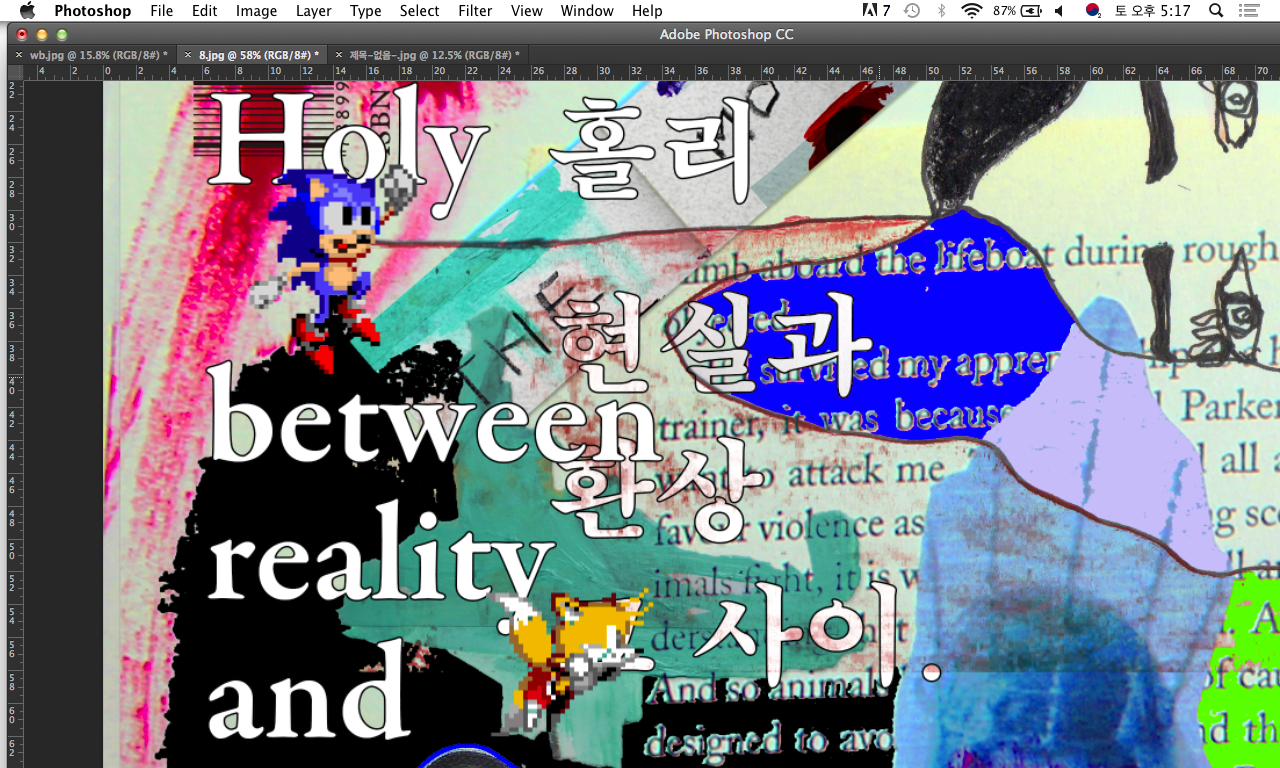Close the 8.jpg document tab
The width and height of the screenshot is (1280, 768).
click(189, 55)
